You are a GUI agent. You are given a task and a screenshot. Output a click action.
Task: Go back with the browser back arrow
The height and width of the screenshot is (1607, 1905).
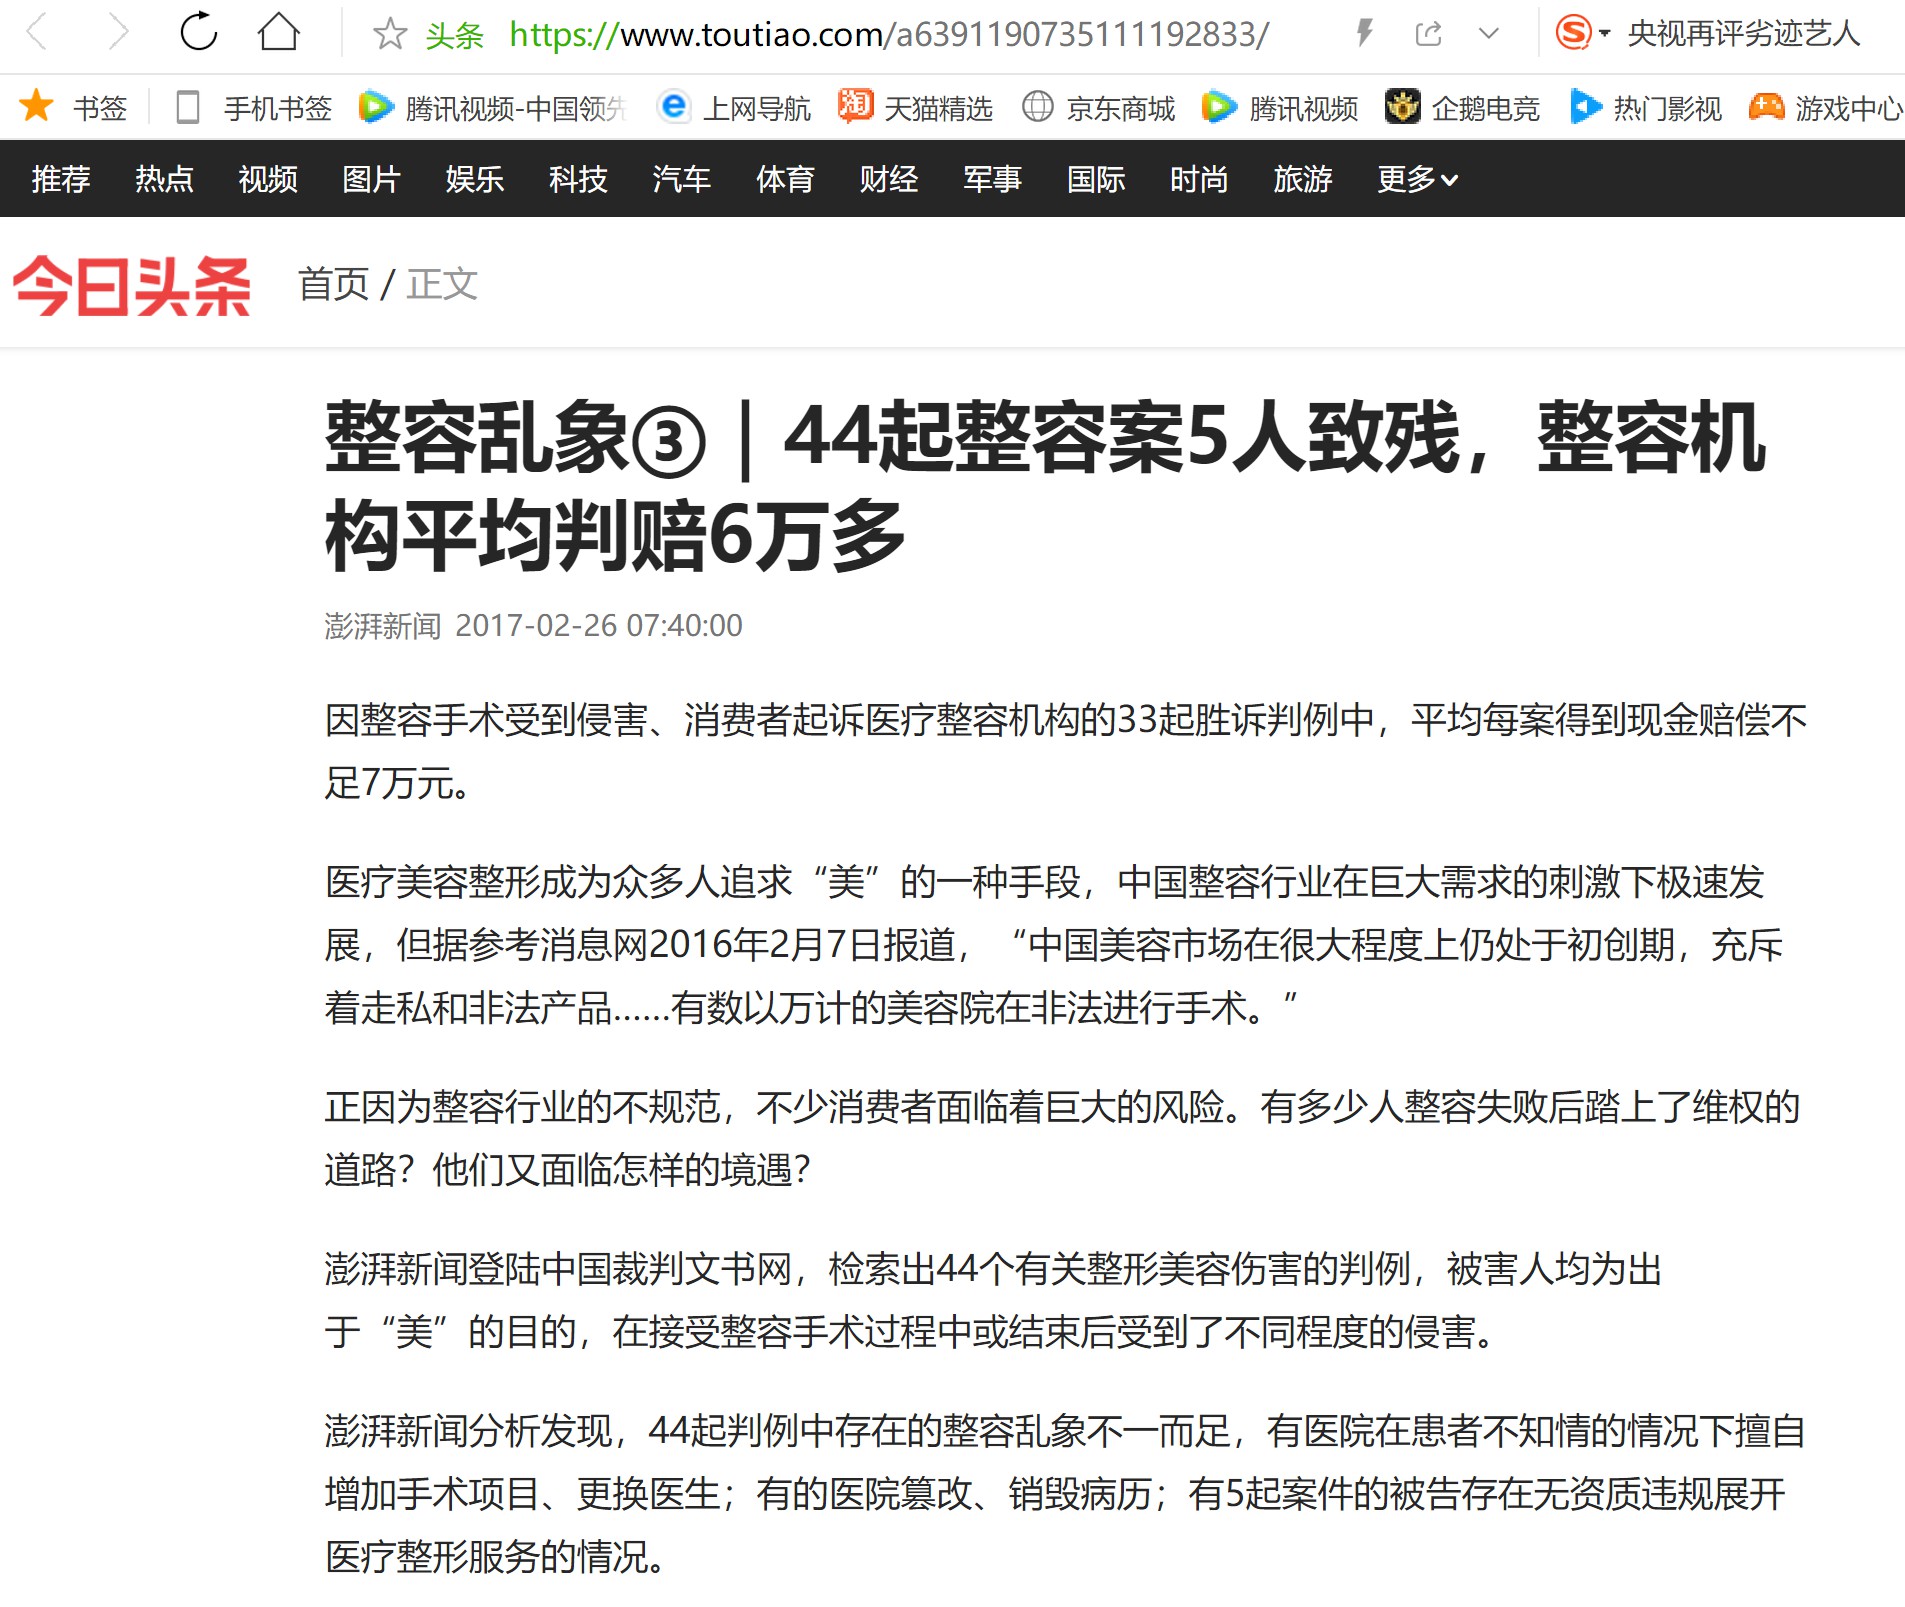click(37, 33)
